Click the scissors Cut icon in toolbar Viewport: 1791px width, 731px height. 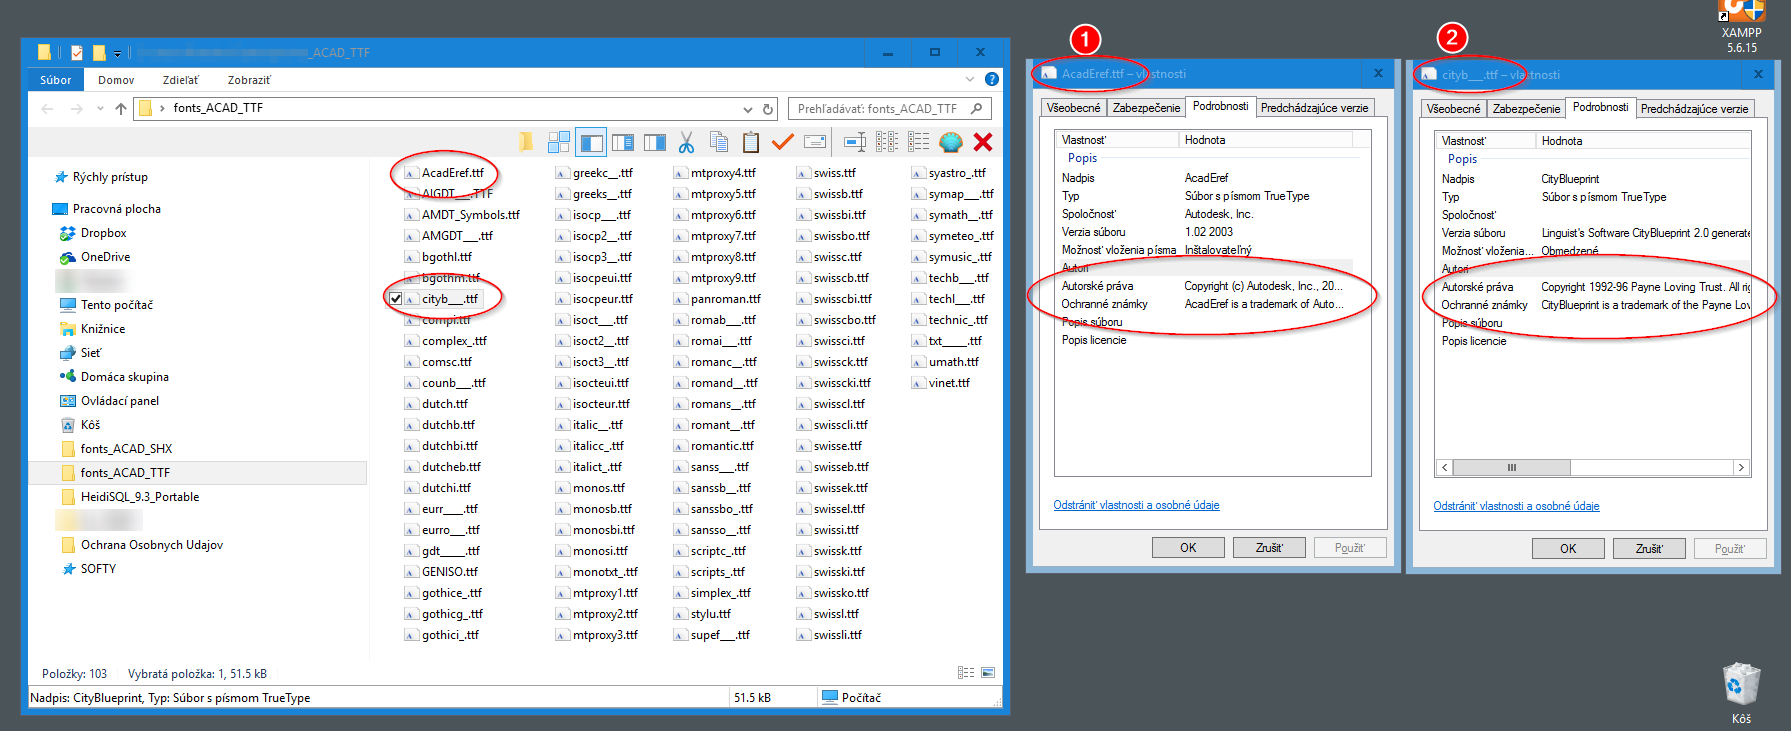[x=686, y=142]
